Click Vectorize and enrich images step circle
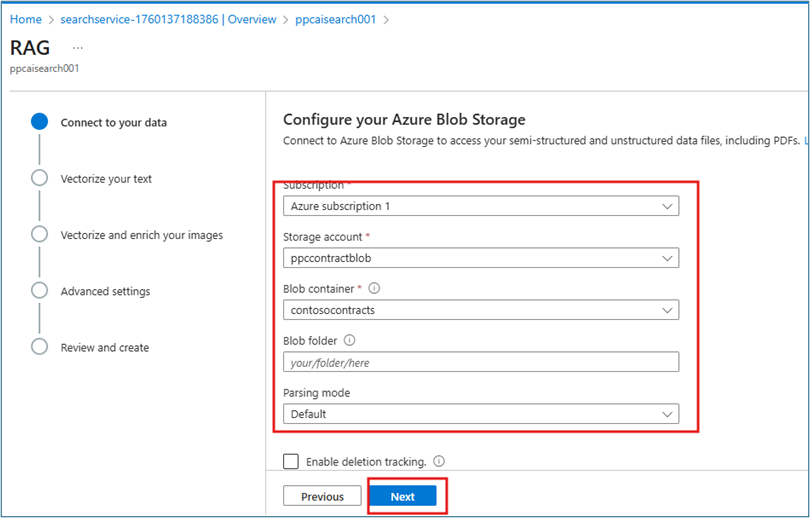Viewport: 810px width, 518px height. click(39, 234)
